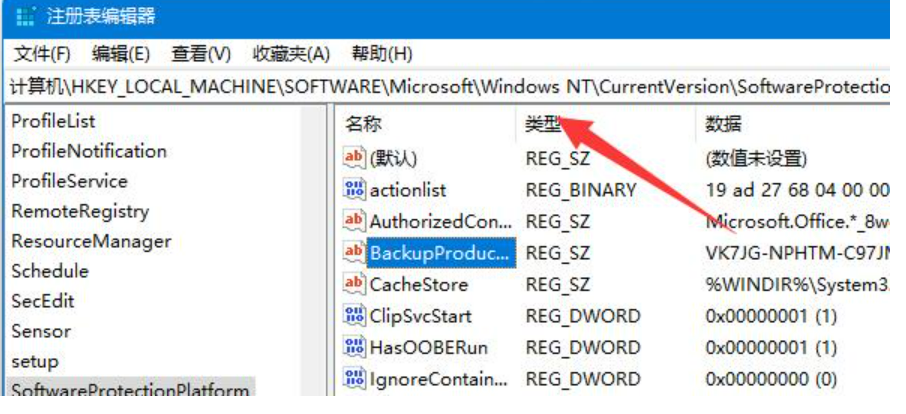
Task: Click the binary icon beside actionlist
Action: point(354,189)
